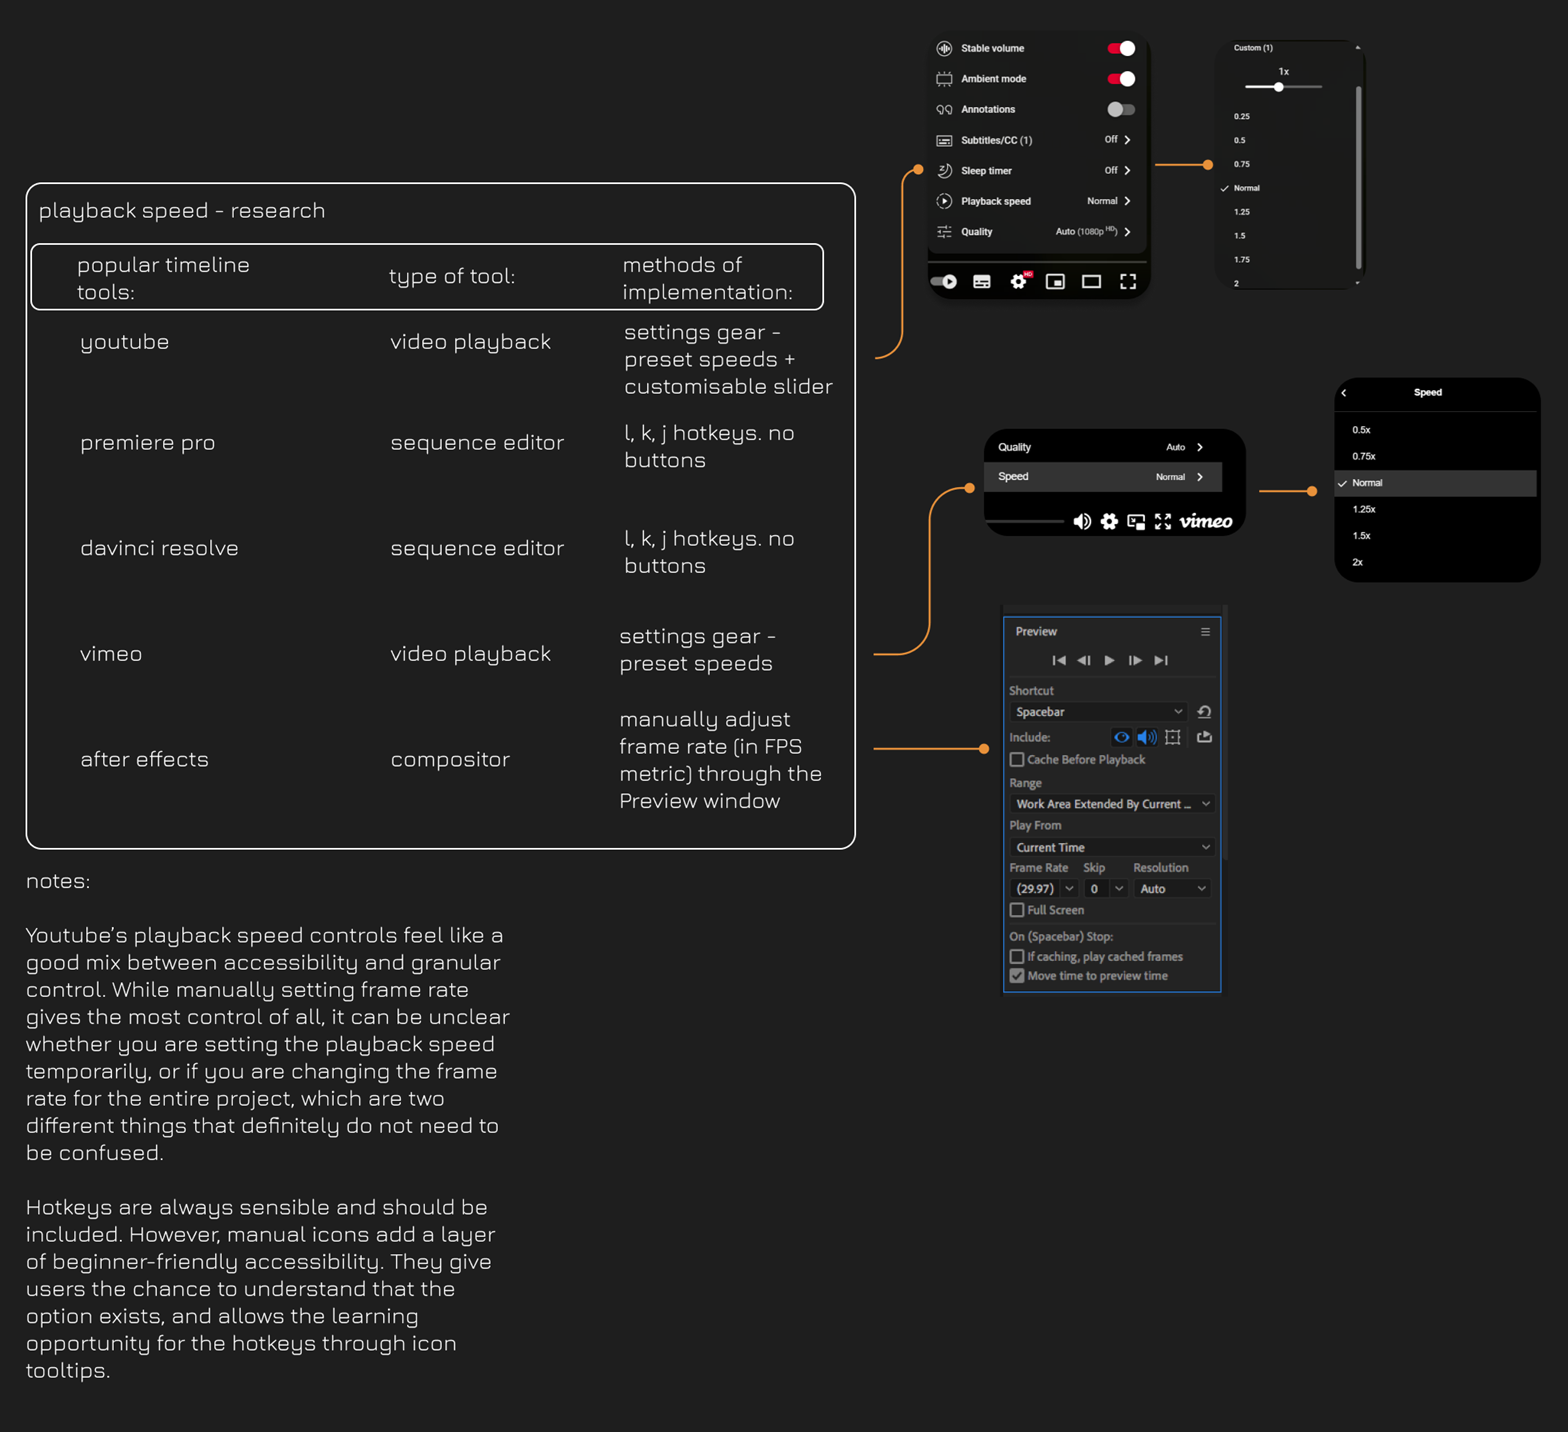Toggle video include eye icon in Preview
Image resolution: width=1568 pixels, height=1432 pixels.
tap(1121, 737)
